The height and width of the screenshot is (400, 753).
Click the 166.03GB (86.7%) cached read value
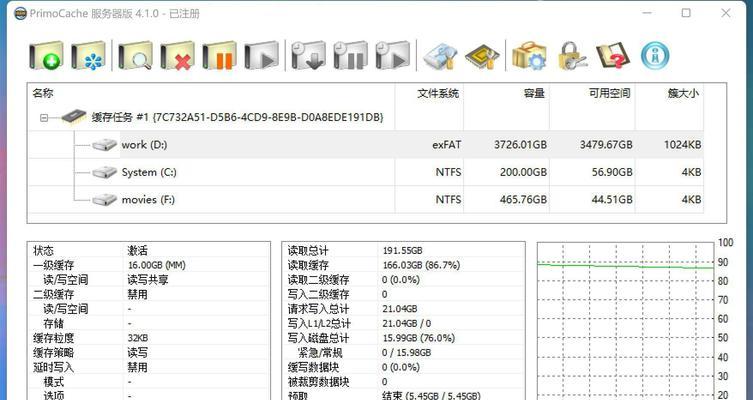click(421, 265)
